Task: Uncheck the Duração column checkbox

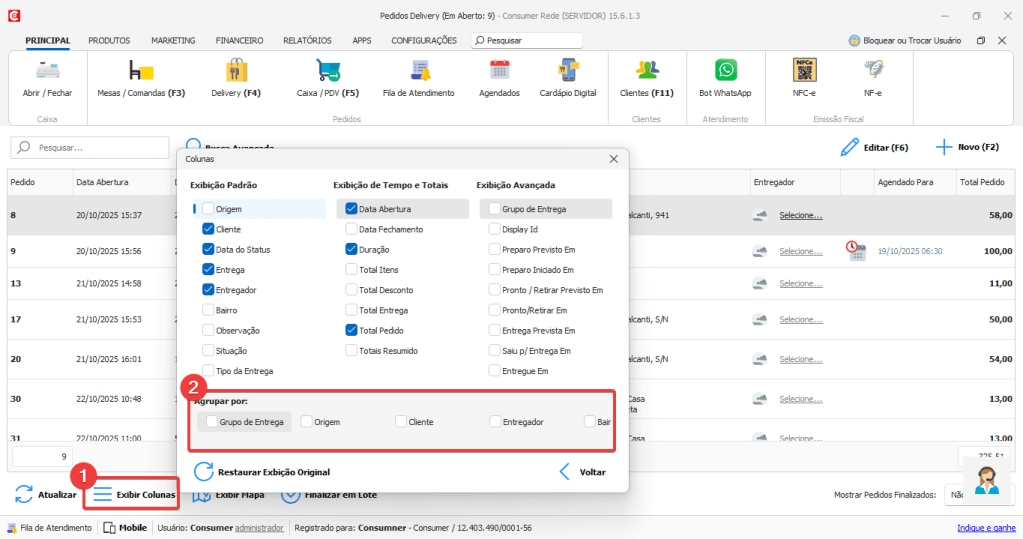Action: (351, 249)
